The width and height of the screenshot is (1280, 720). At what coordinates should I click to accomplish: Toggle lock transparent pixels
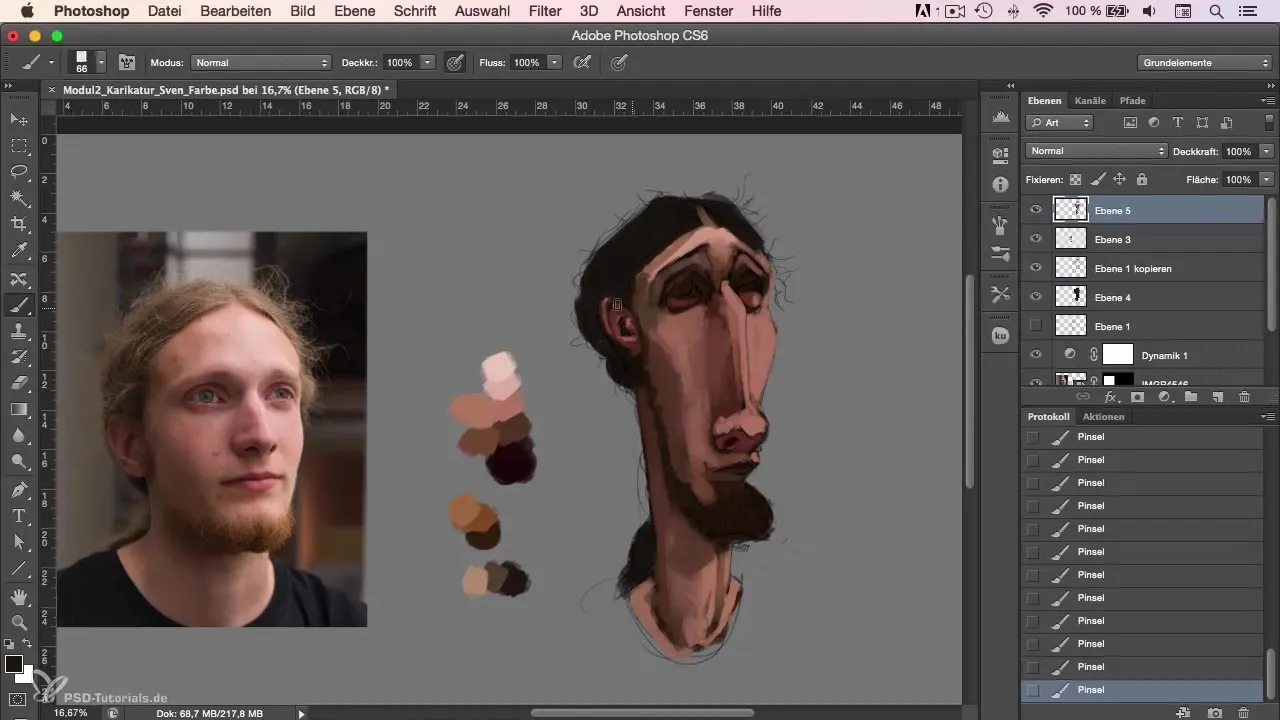(x=1076, y=180)
